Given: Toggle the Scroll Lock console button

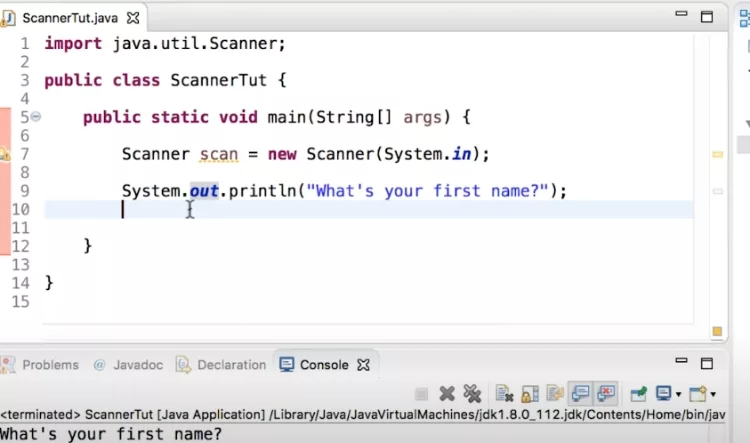Looking at the screenshot, I should [529, 394].
